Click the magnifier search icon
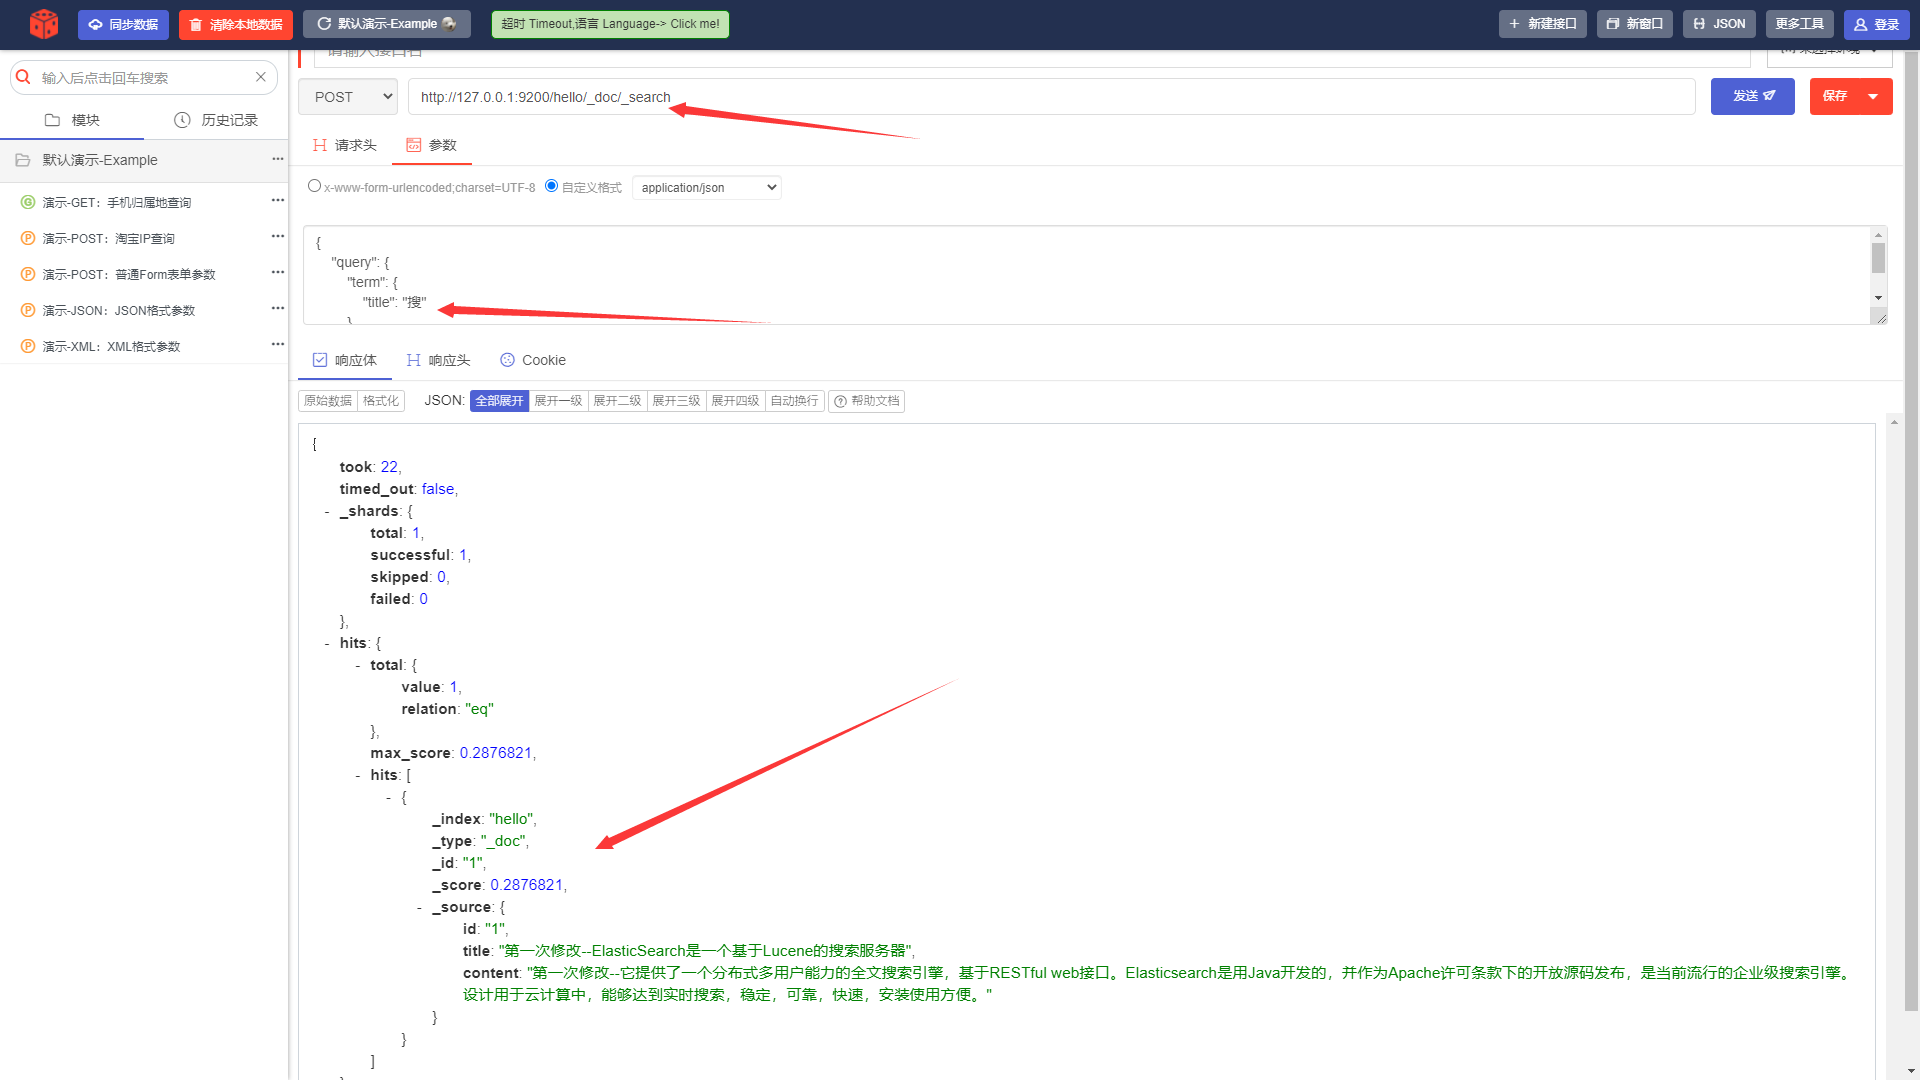 click(24, 77)
